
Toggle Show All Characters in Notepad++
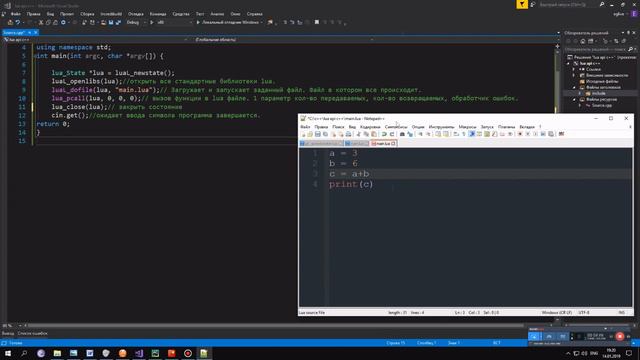click(x=464, y=134)
